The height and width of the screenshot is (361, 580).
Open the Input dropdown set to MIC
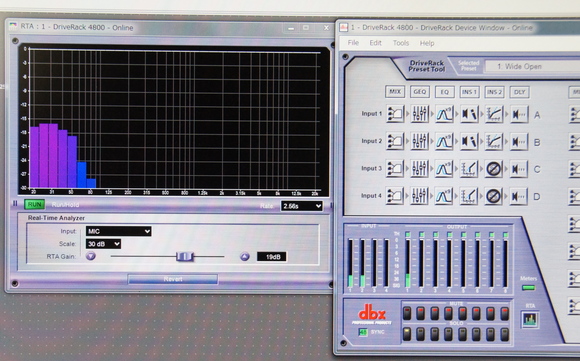118,231
